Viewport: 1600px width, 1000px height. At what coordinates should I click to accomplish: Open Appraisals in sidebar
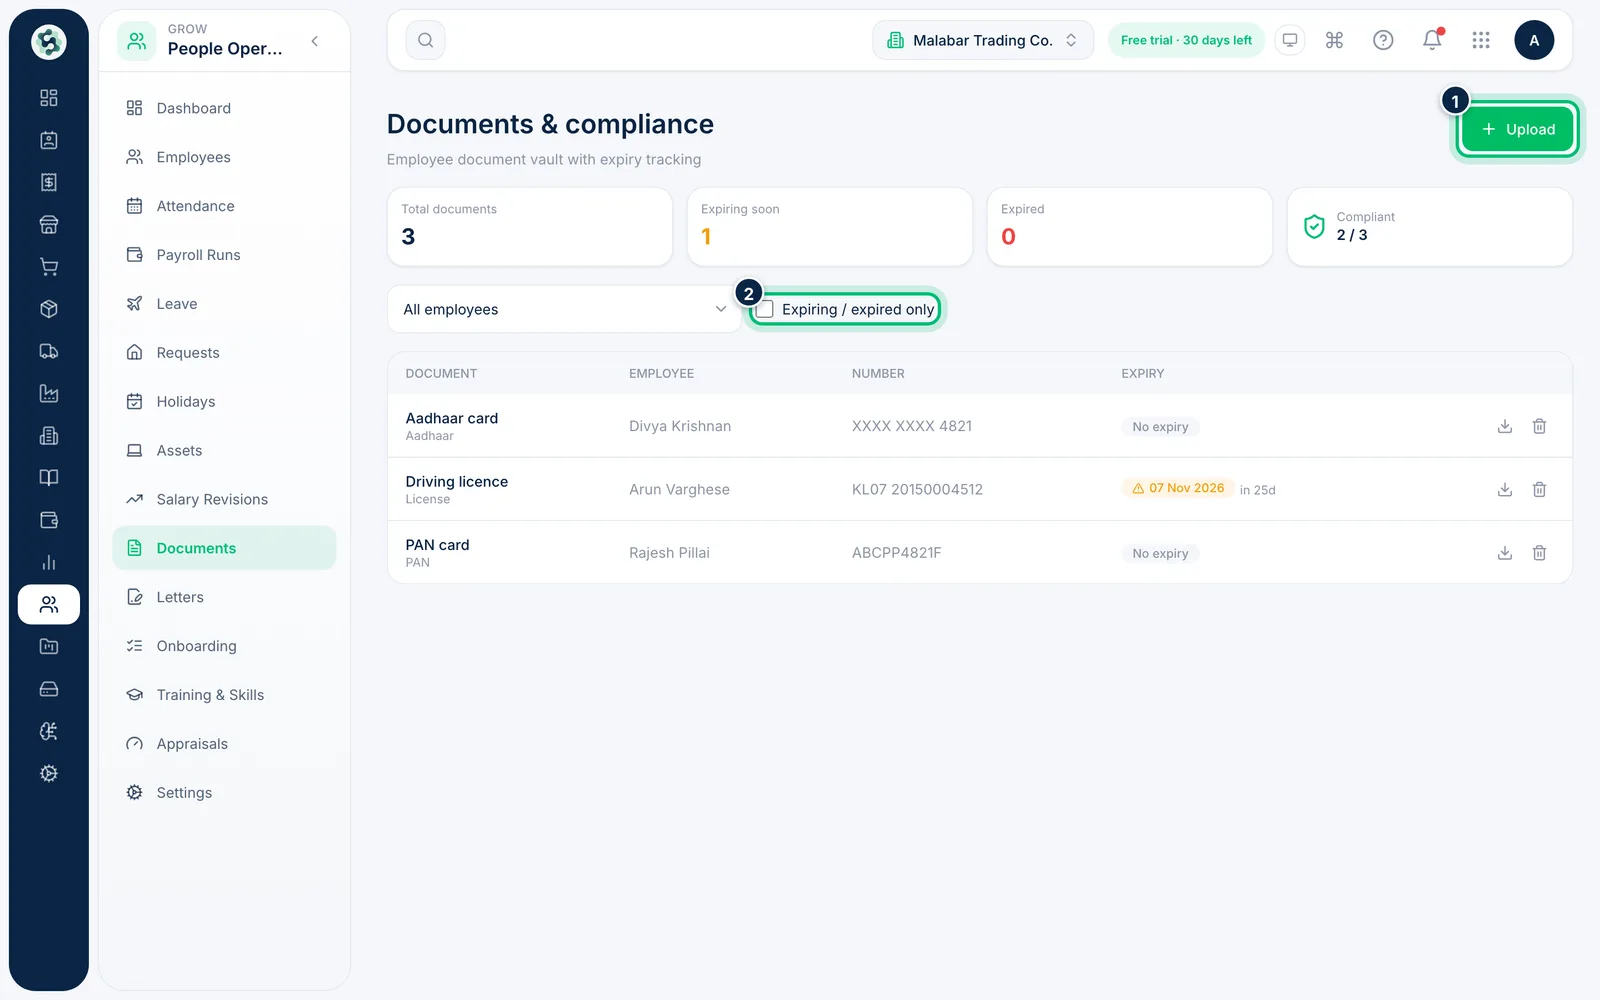click(x=224, y=744)
